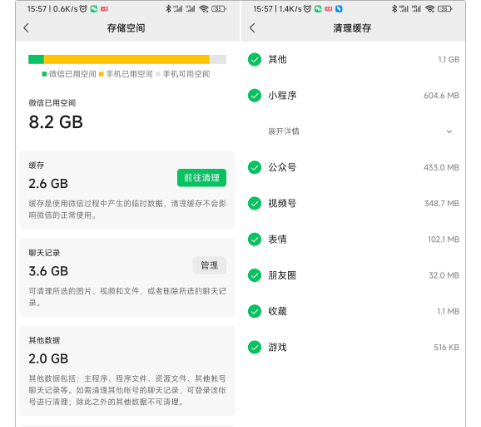The width and height of the screenshot is (481, 427).
Task: Tap the green 前往清理 button
Action: pyautogui.click(x=201, y=178)
